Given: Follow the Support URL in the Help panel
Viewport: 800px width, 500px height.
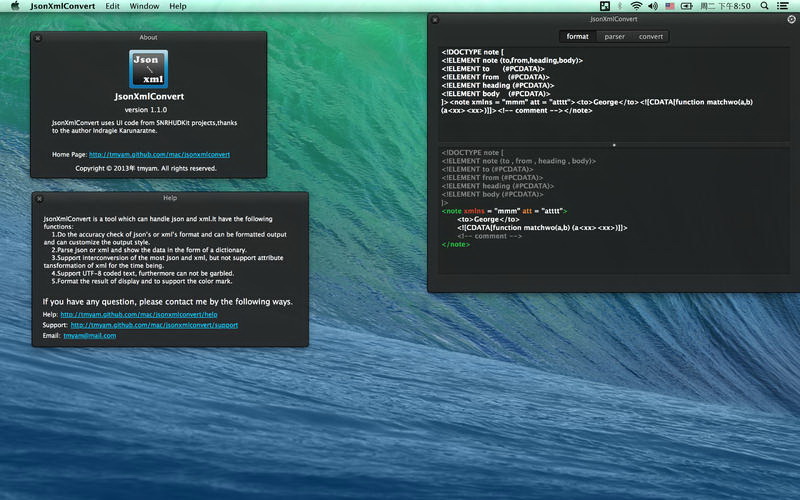Looking at the screenshot, I should pyautogui.click(x=154, y=325).
